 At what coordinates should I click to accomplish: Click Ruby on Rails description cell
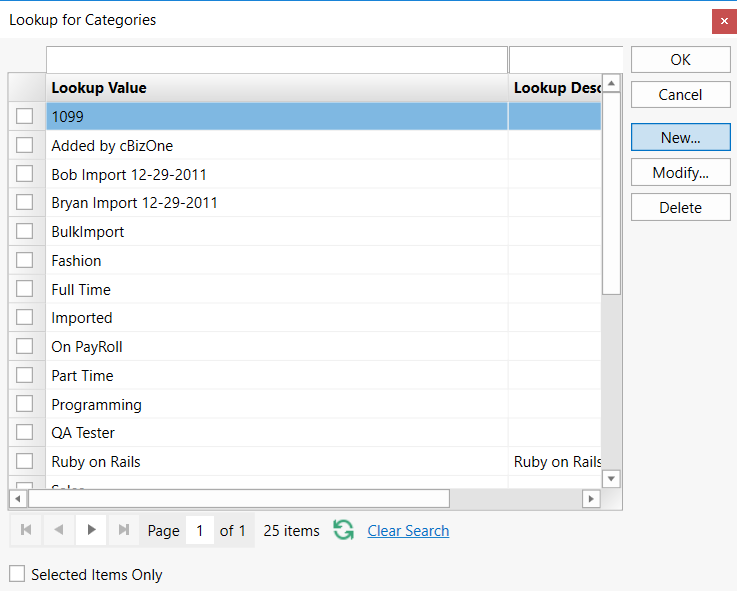[555, 461]
